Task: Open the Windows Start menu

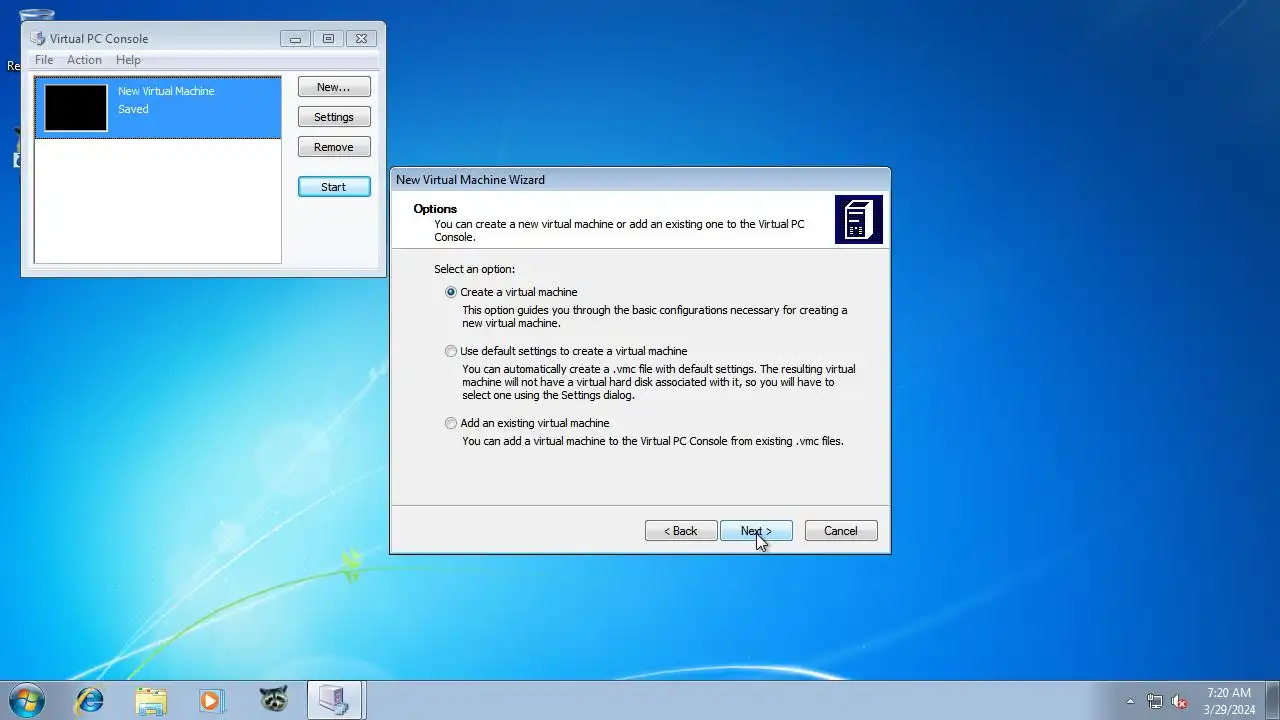Action: (x=27, y=700)
